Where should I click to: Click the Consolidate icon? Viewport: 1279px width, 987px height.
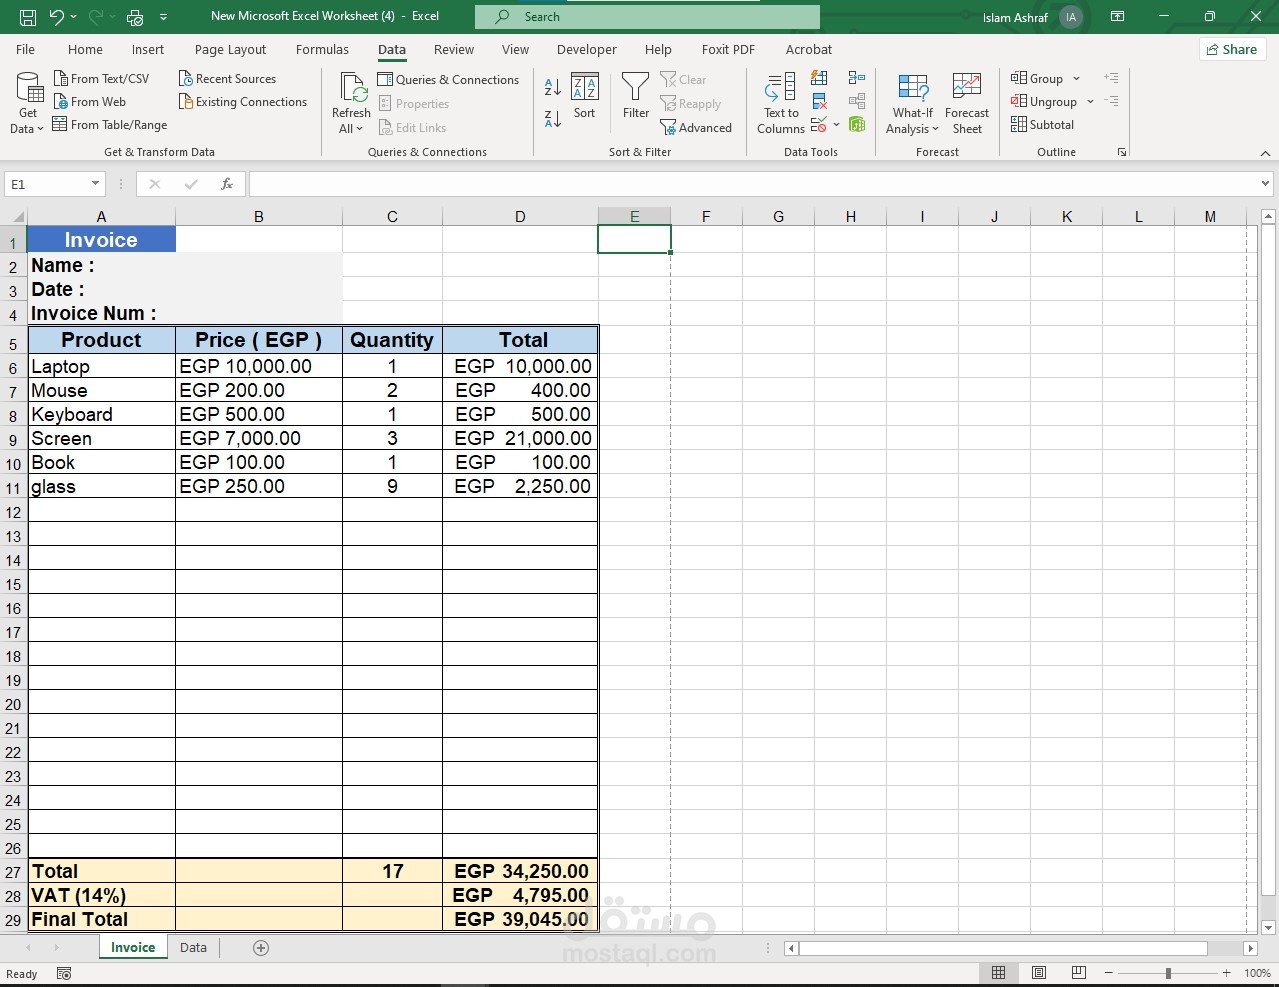tap(857, 78)
